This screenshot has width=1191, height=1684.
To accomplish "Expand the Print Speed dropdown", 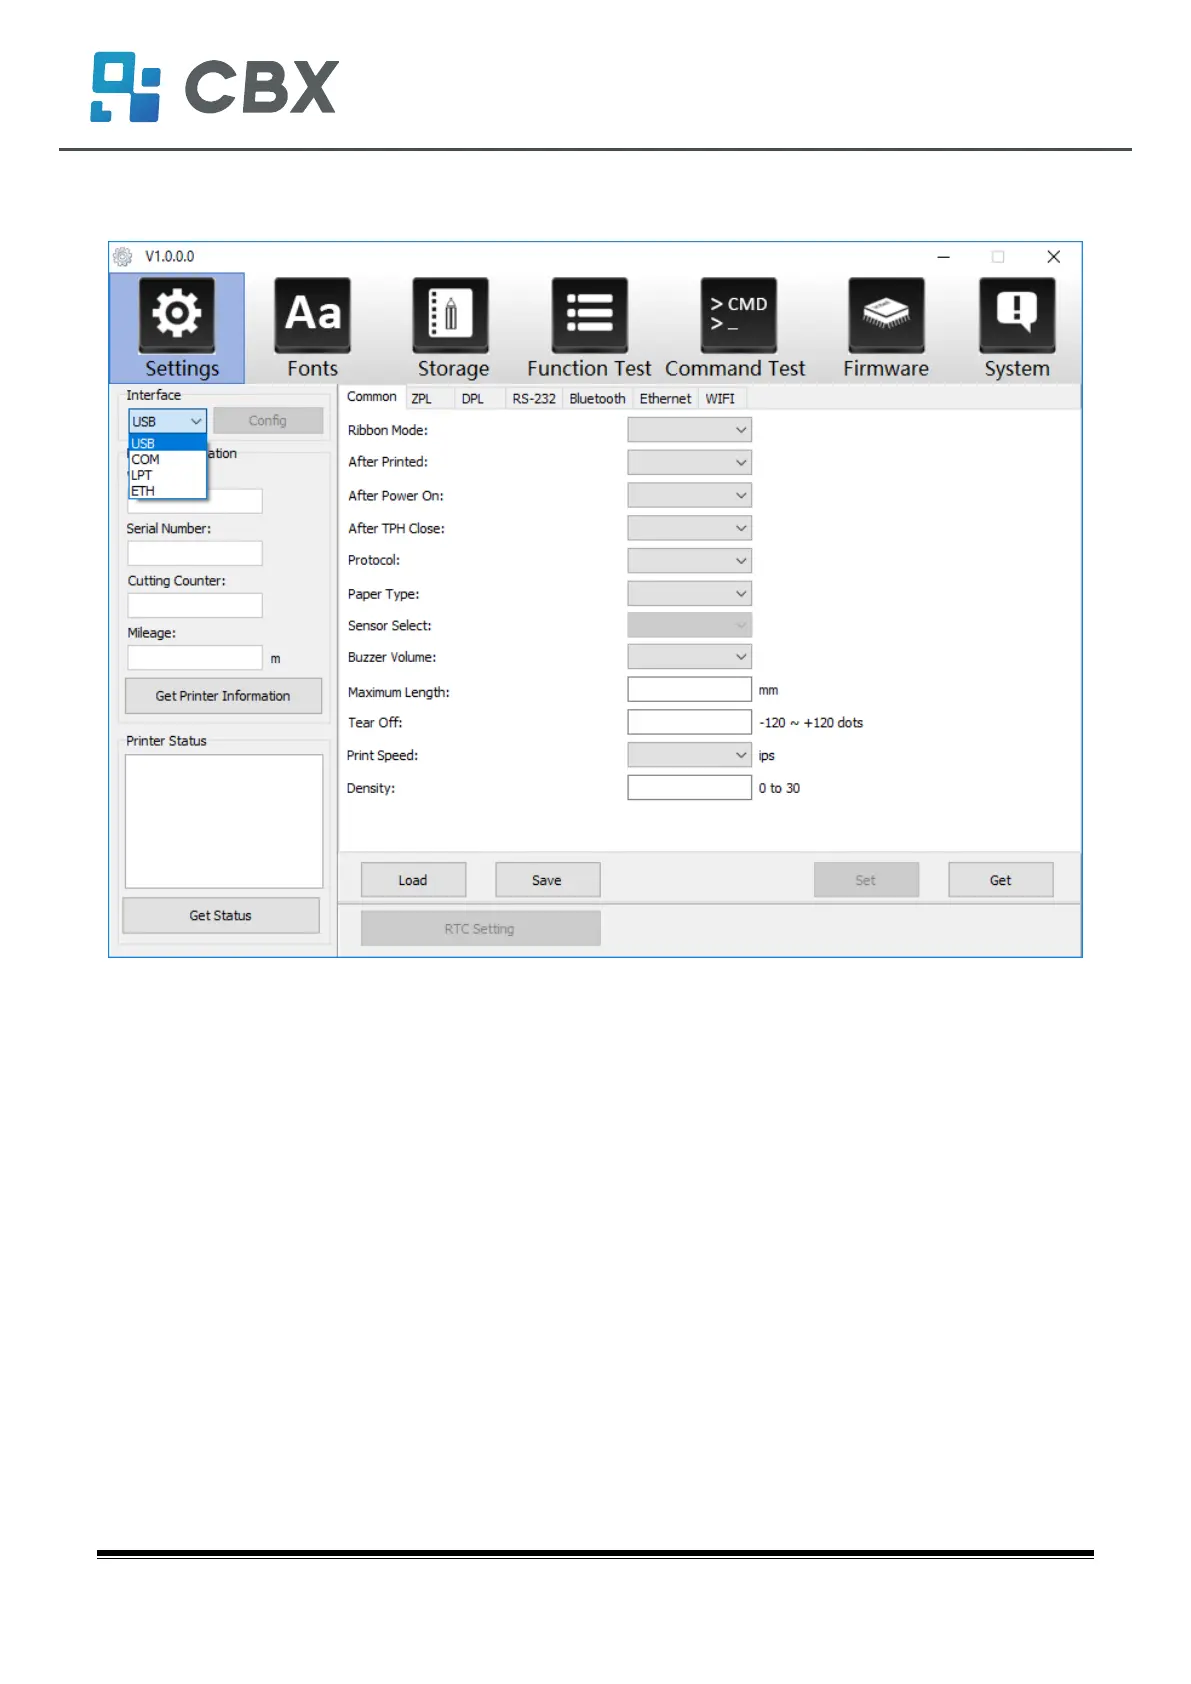I will tap(689, 755).
